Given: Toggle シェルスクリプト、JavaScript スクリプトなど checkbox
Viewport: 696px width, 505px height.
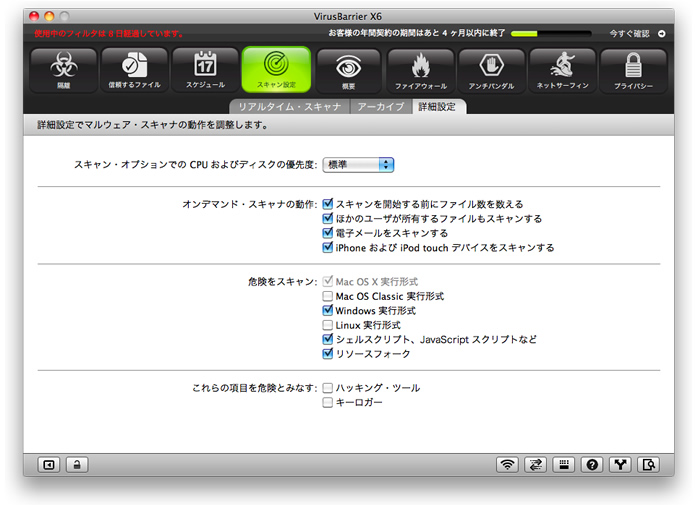Looking at the screenshot, I should [328, 339].
